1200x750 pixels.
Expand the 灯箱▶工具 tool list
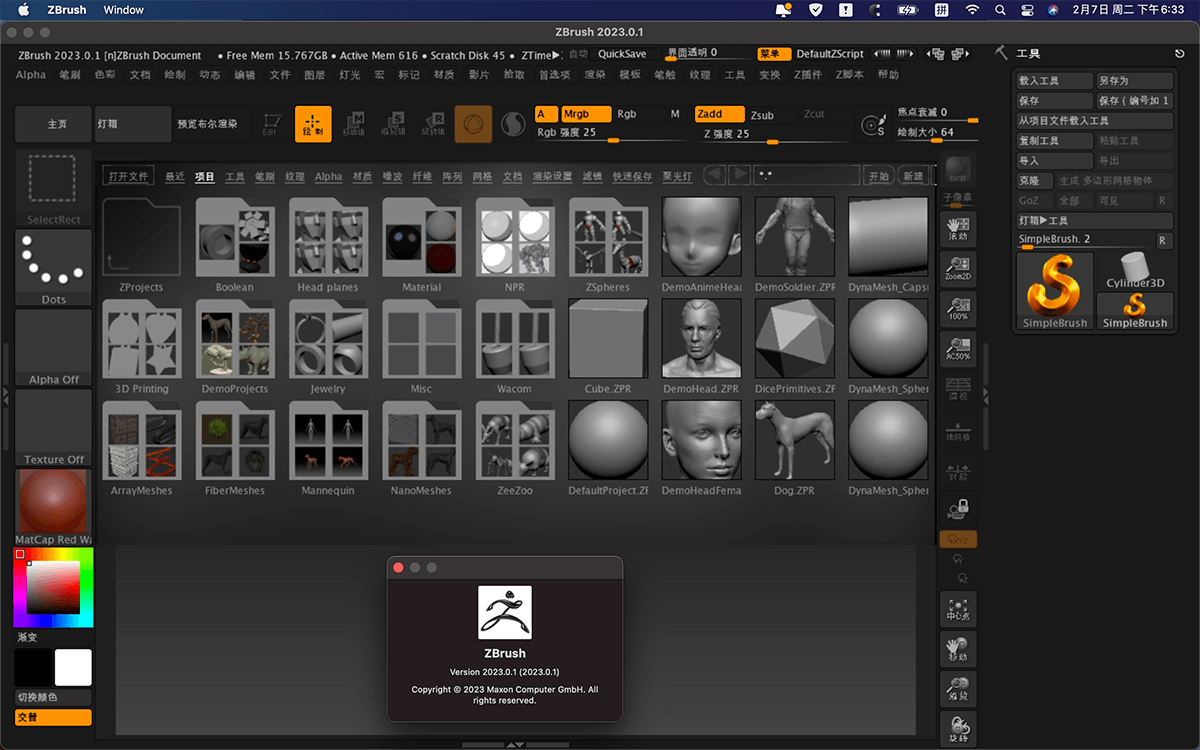pos(1095,221)
